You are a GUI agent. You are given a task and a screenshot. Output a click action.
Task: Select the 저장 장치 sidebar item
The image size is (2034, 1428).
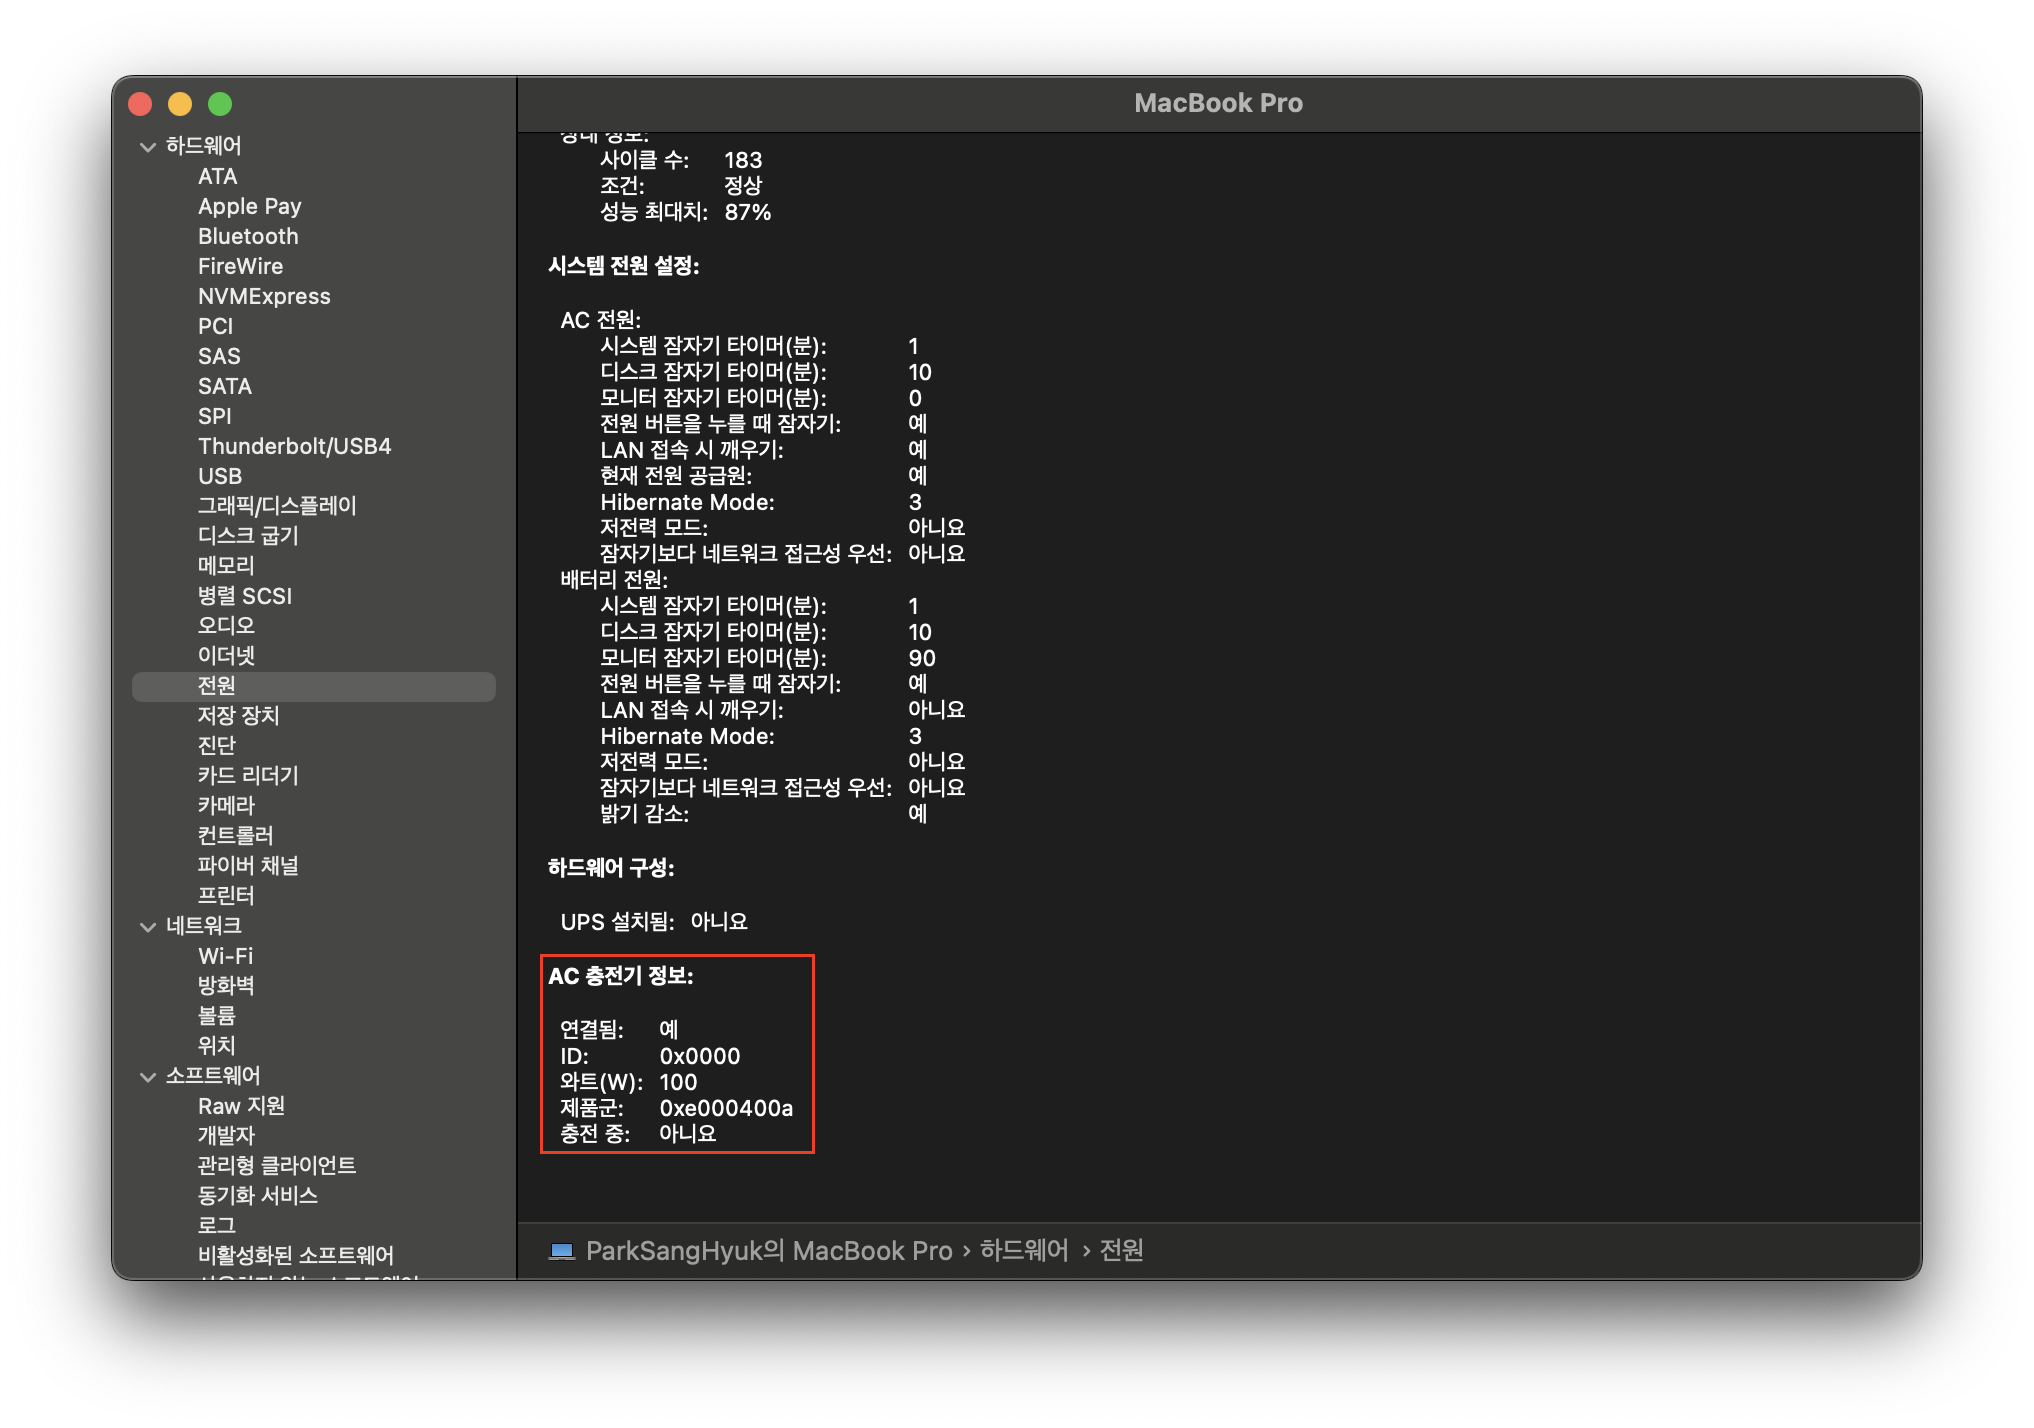tap(238, 716)
